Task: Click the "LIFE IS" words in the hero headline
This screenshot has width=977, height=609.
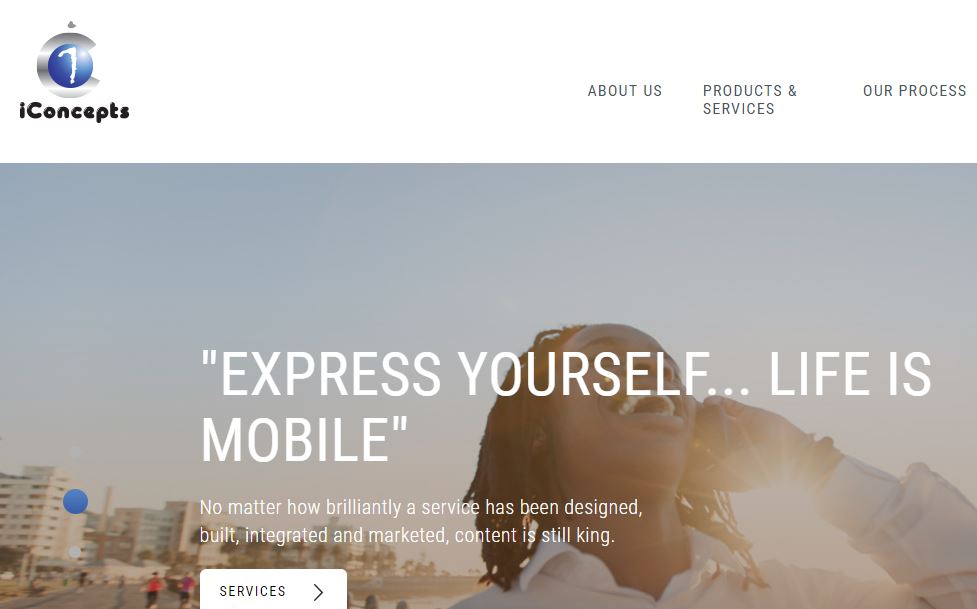Action: tap(850, 374)
